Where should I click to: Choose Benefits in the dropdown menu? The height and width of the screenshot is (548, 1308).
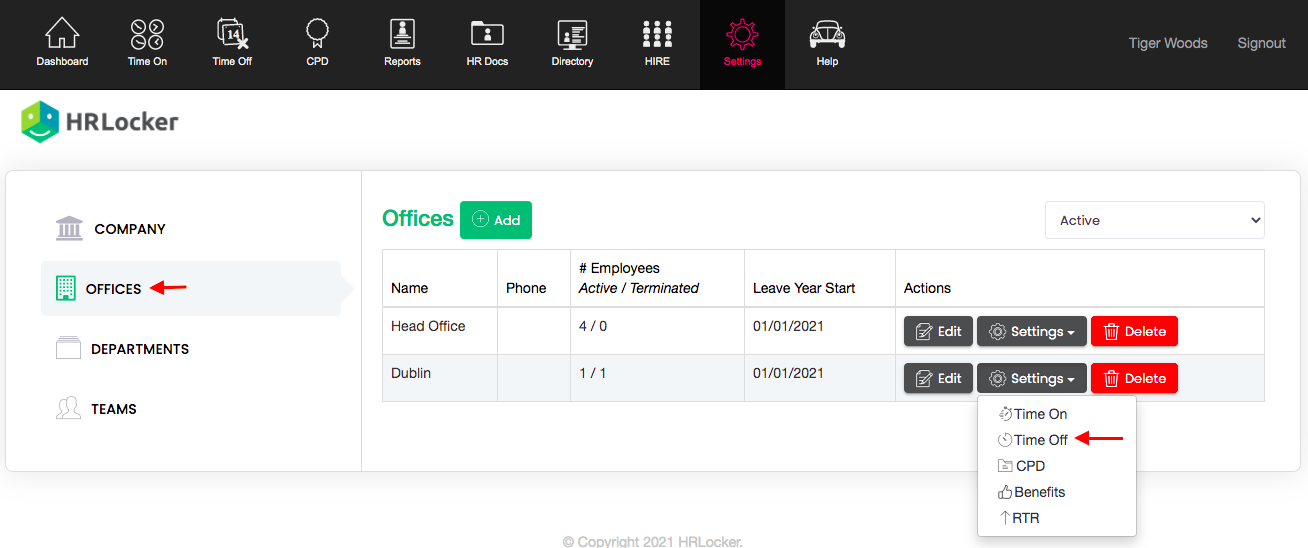[x=1039, y=492]
